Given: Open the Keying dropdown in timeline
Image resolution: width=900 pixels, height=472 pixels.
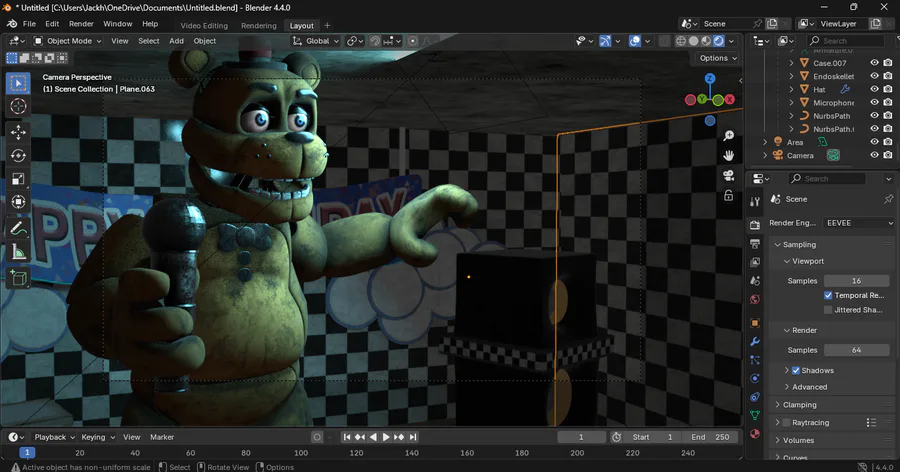Looking at the screenshot, I should tap(98, 437).
